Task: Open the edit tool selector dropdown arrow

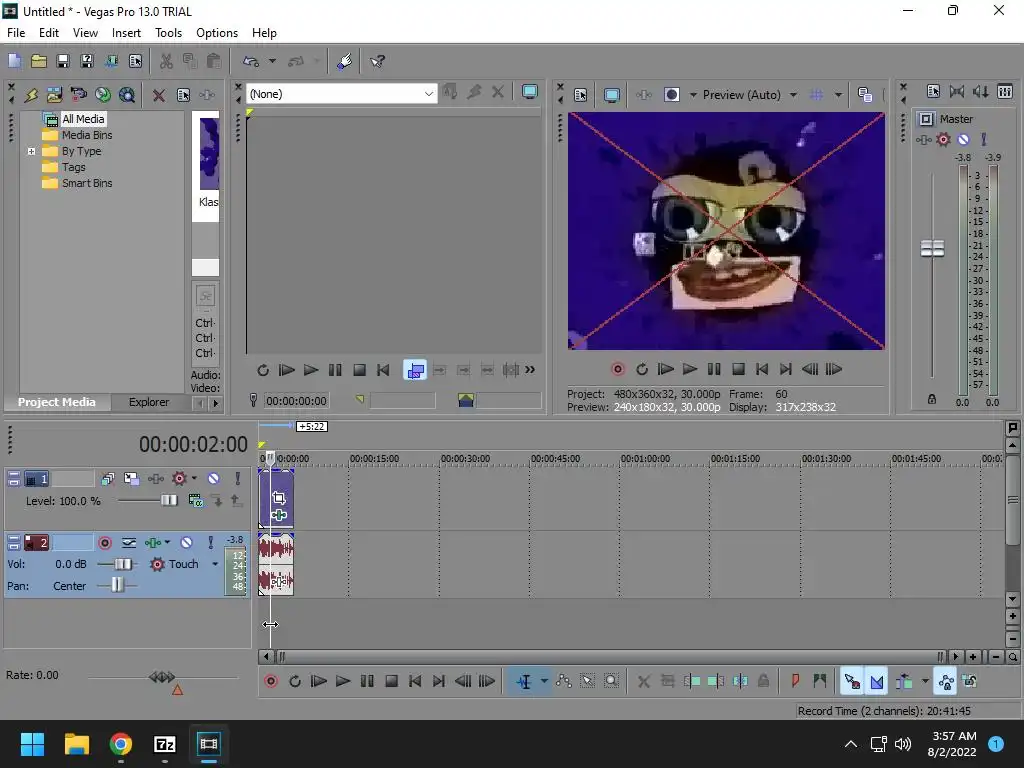Action: pos(543,682)
